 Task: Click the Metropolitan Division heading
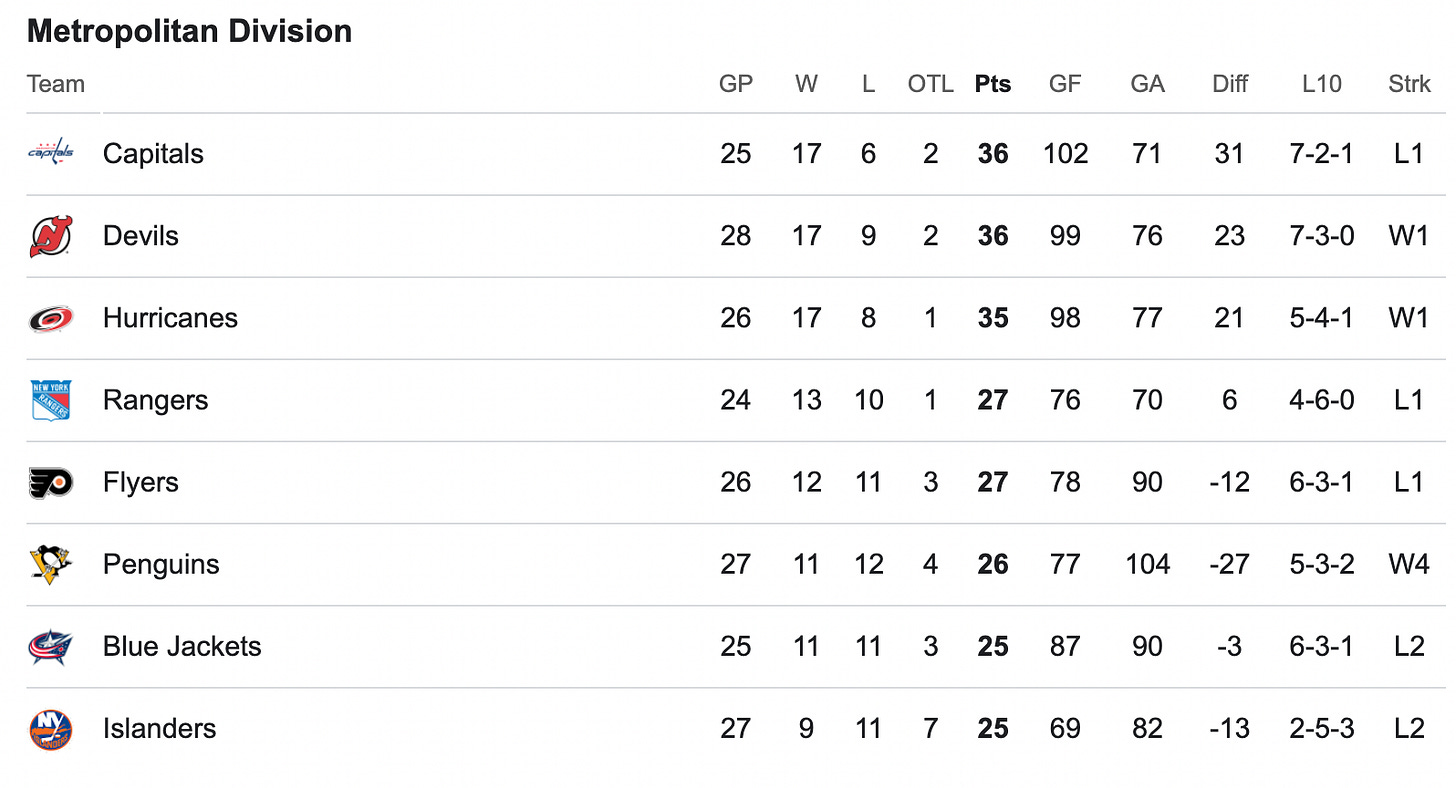coord(189,31)
